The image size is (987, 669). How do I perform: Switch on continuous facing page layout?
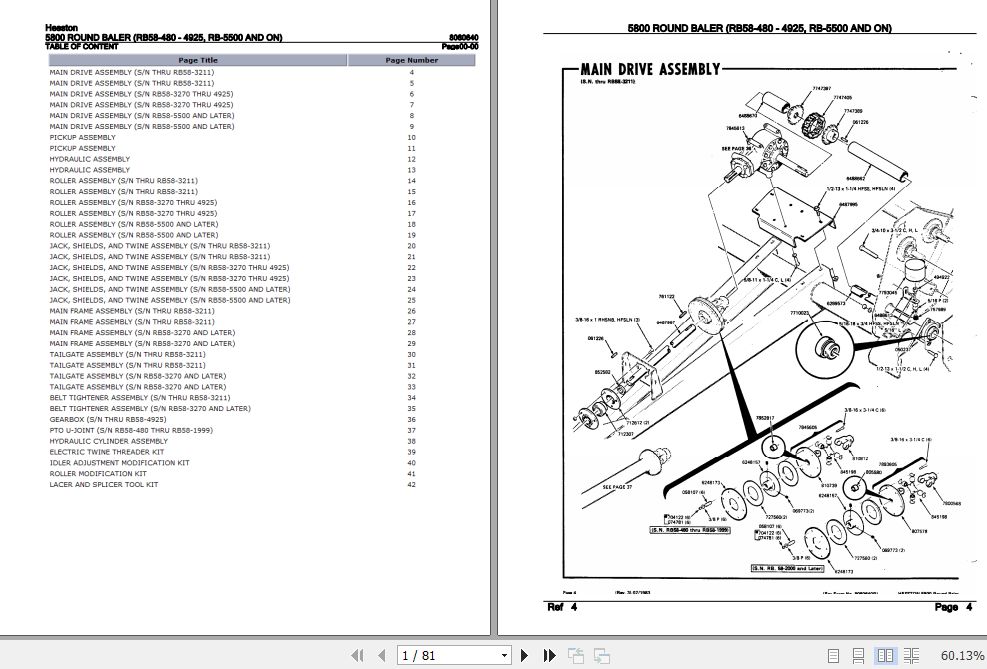[912, 655]
